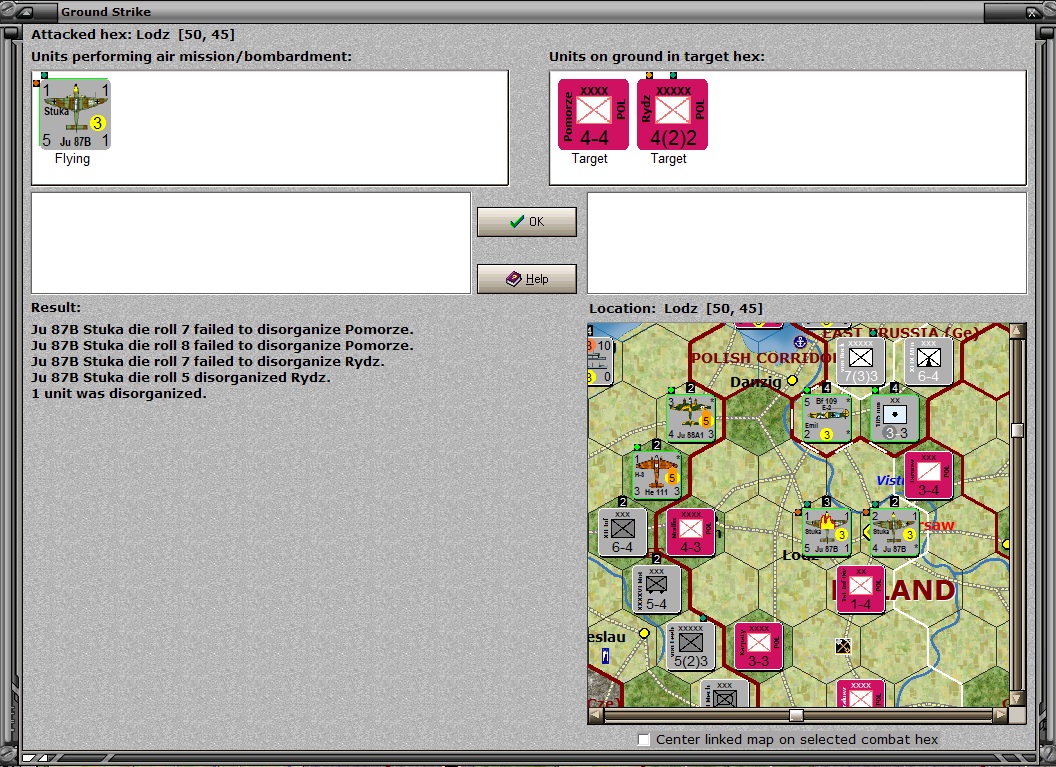The height and width of the screenshot is (767, 1056).
Task: Click the 5(2)3 German headquarters counter
Action: (690, 646)
